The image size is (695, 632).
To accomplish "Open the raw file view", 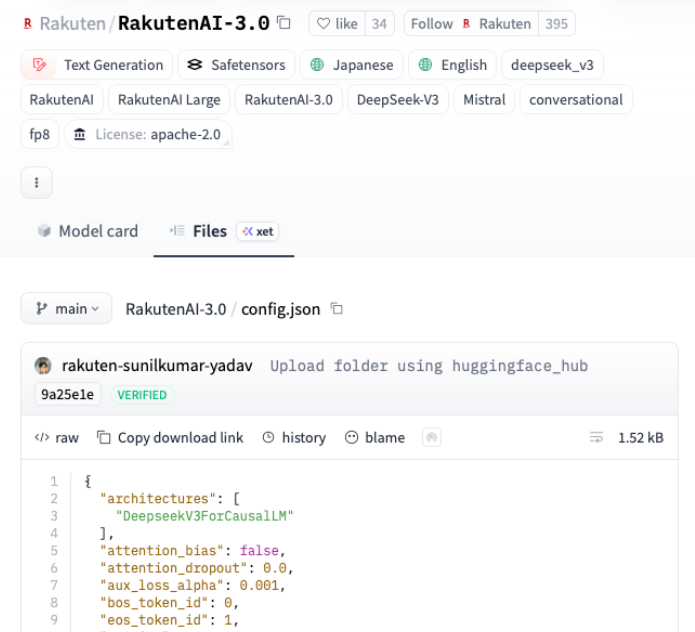I will [57, 437].
